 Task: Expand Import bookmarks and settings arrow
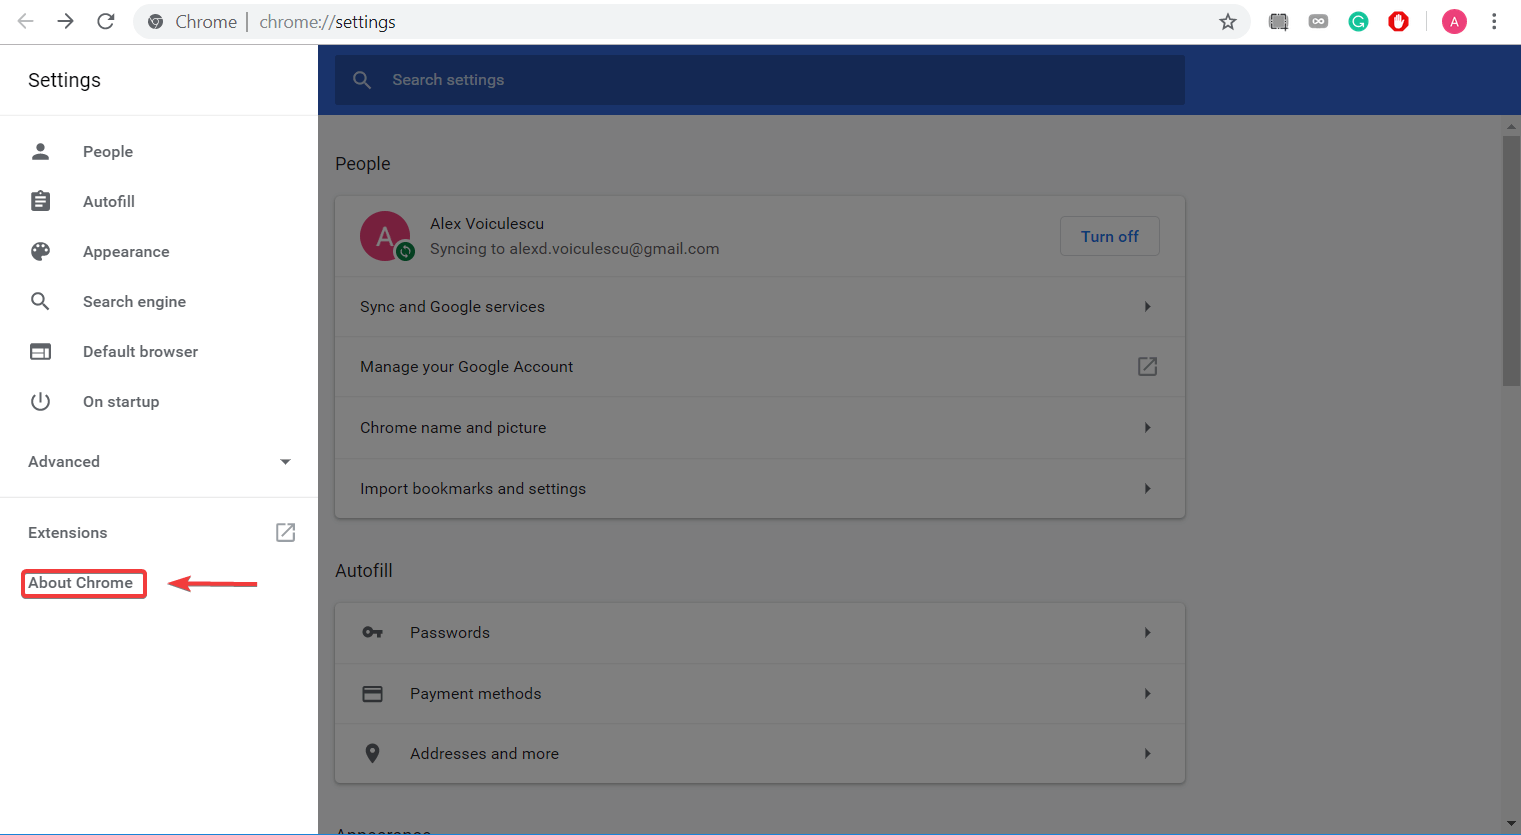coord(1147,488)
